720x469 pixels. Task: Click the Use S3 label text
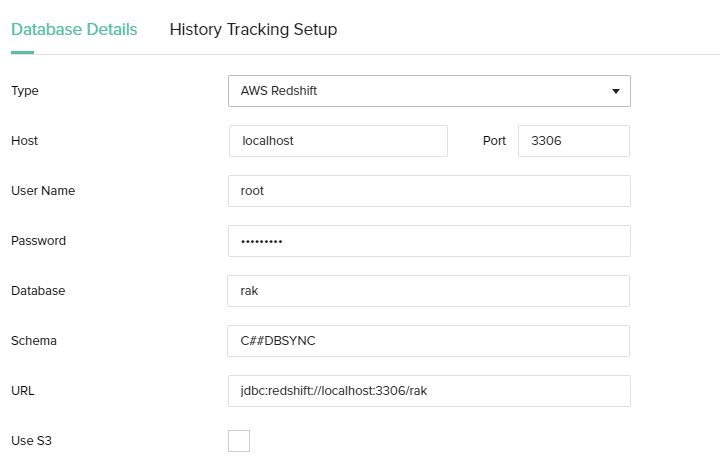(30, 441)
